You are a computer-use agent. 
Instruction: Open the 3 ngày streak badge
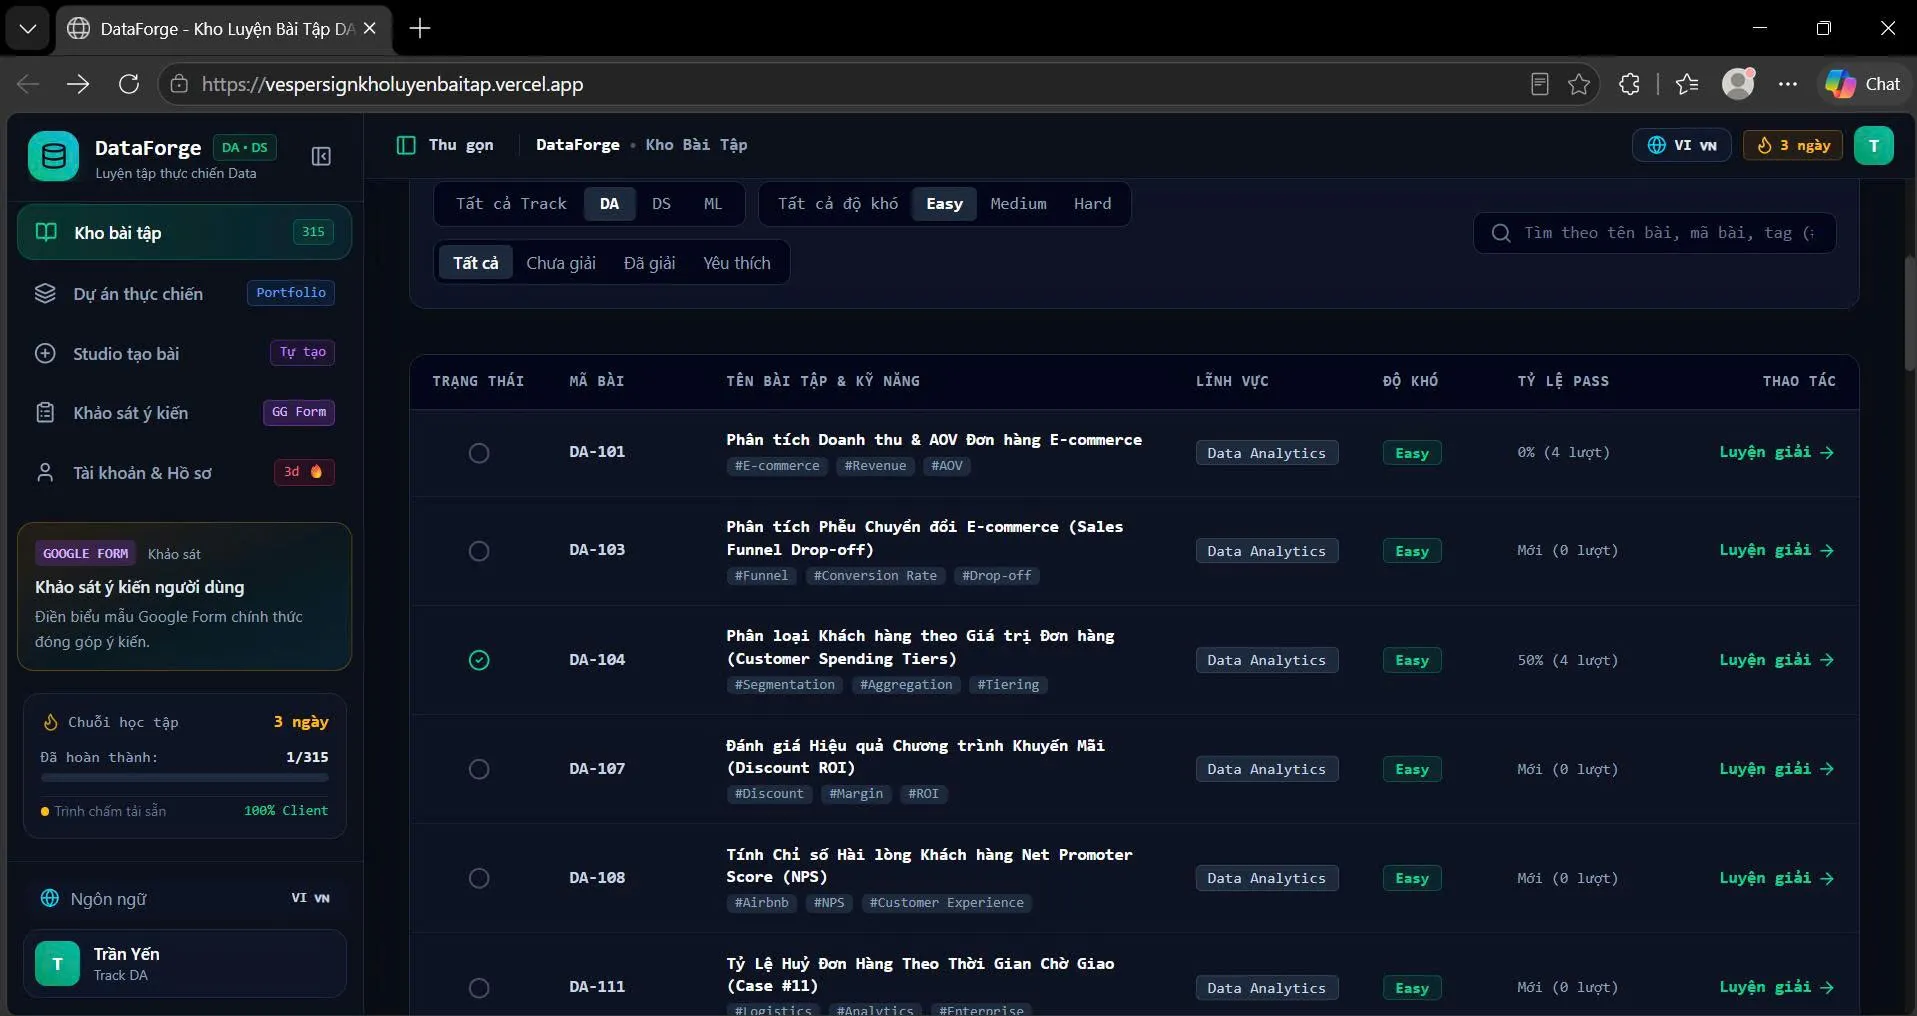coord(1793,145)
